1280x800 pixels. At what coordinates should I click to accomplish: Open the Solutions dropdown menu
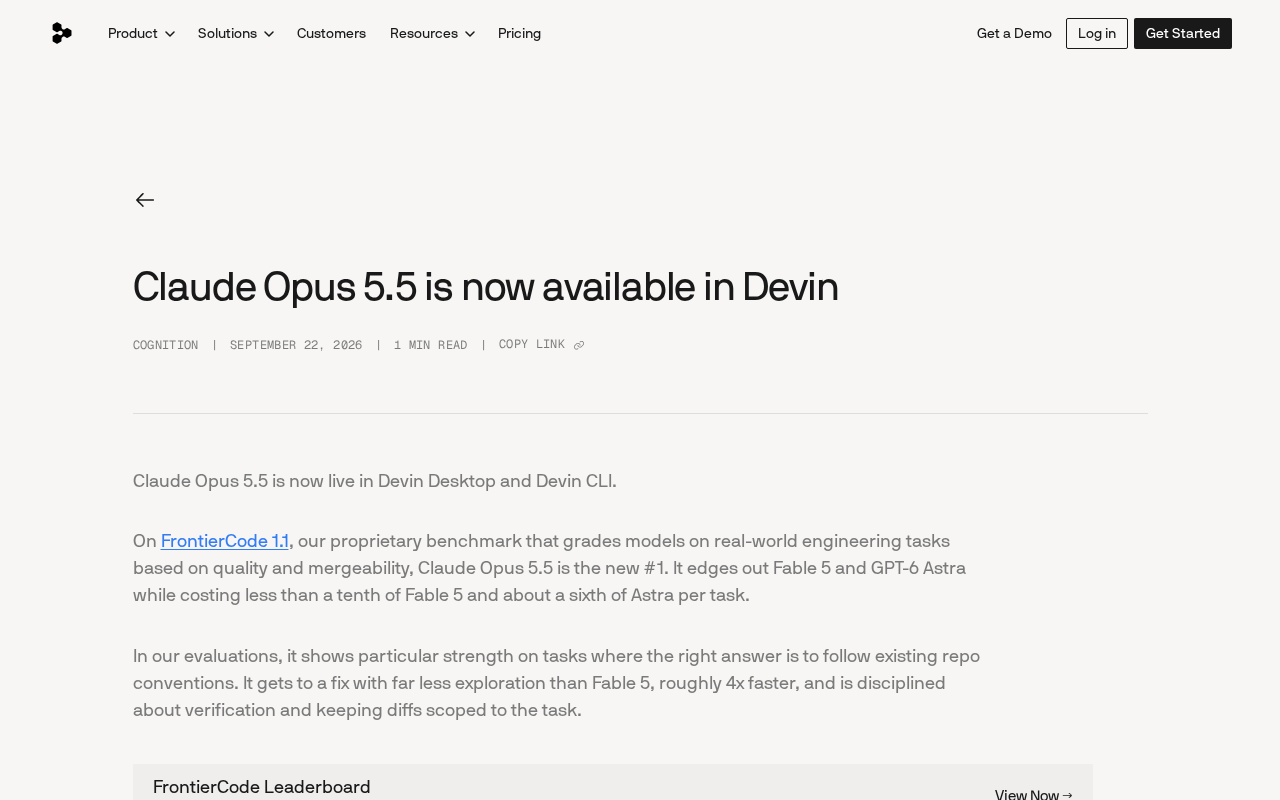tap(236, 33)
